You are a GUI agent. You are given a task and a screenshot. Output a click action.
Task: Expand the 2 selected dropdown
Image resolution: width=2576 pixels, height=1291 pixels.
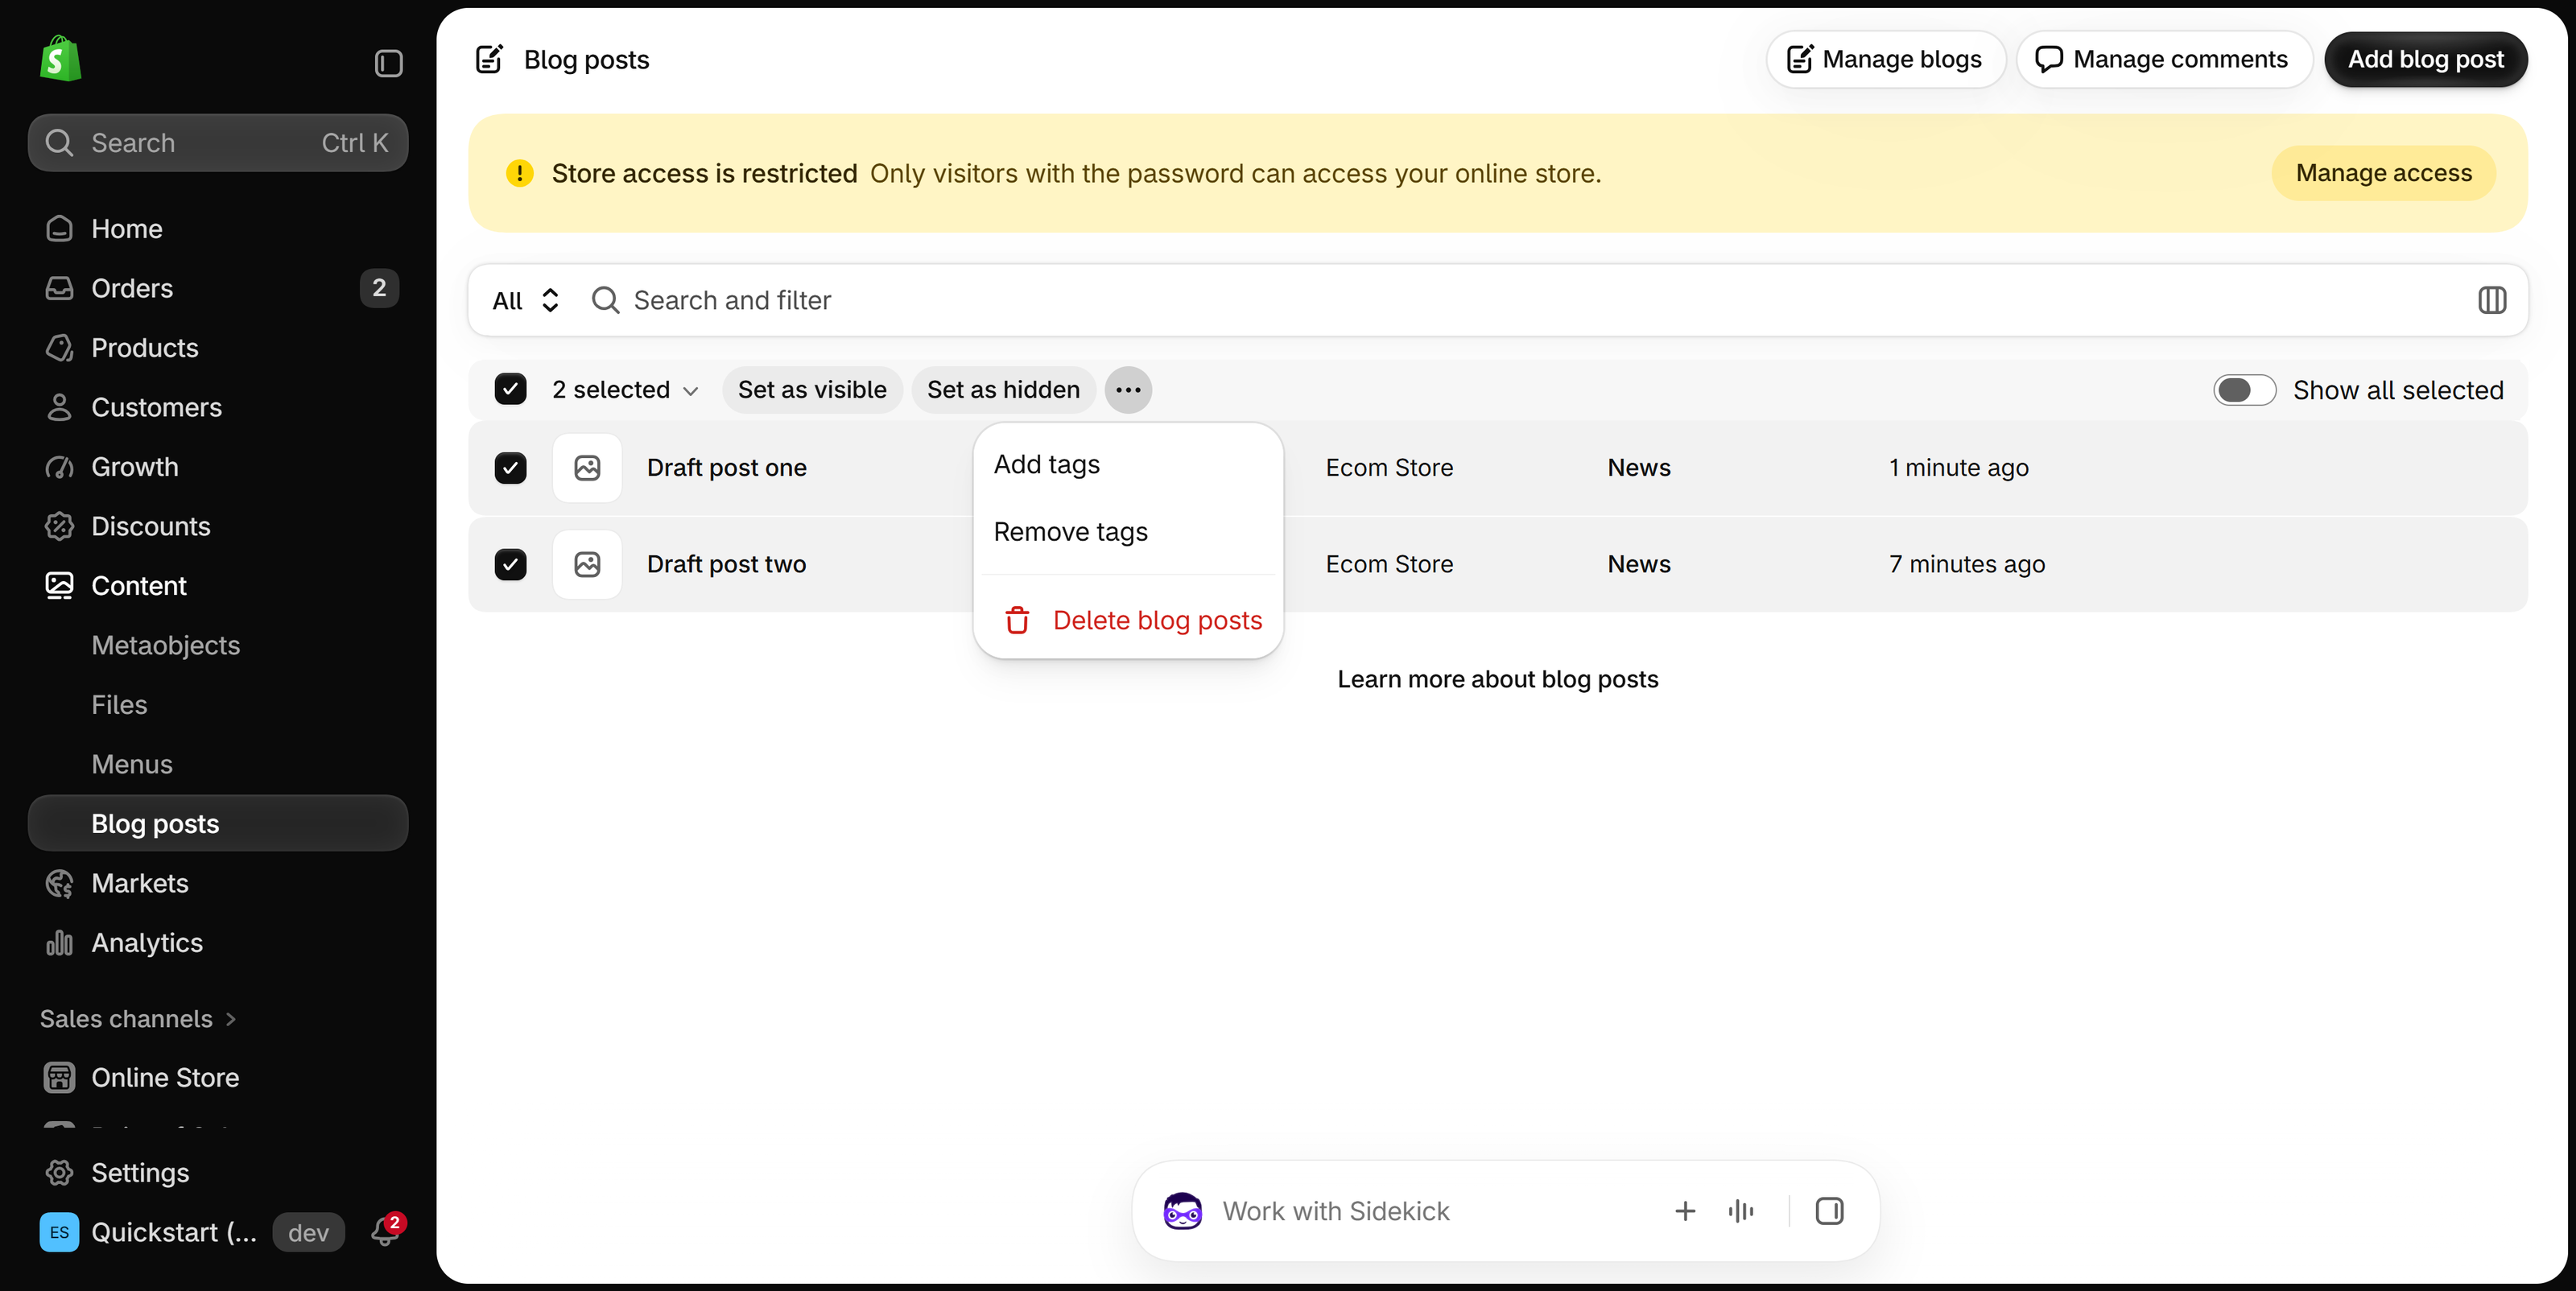[x=625, y=390]
